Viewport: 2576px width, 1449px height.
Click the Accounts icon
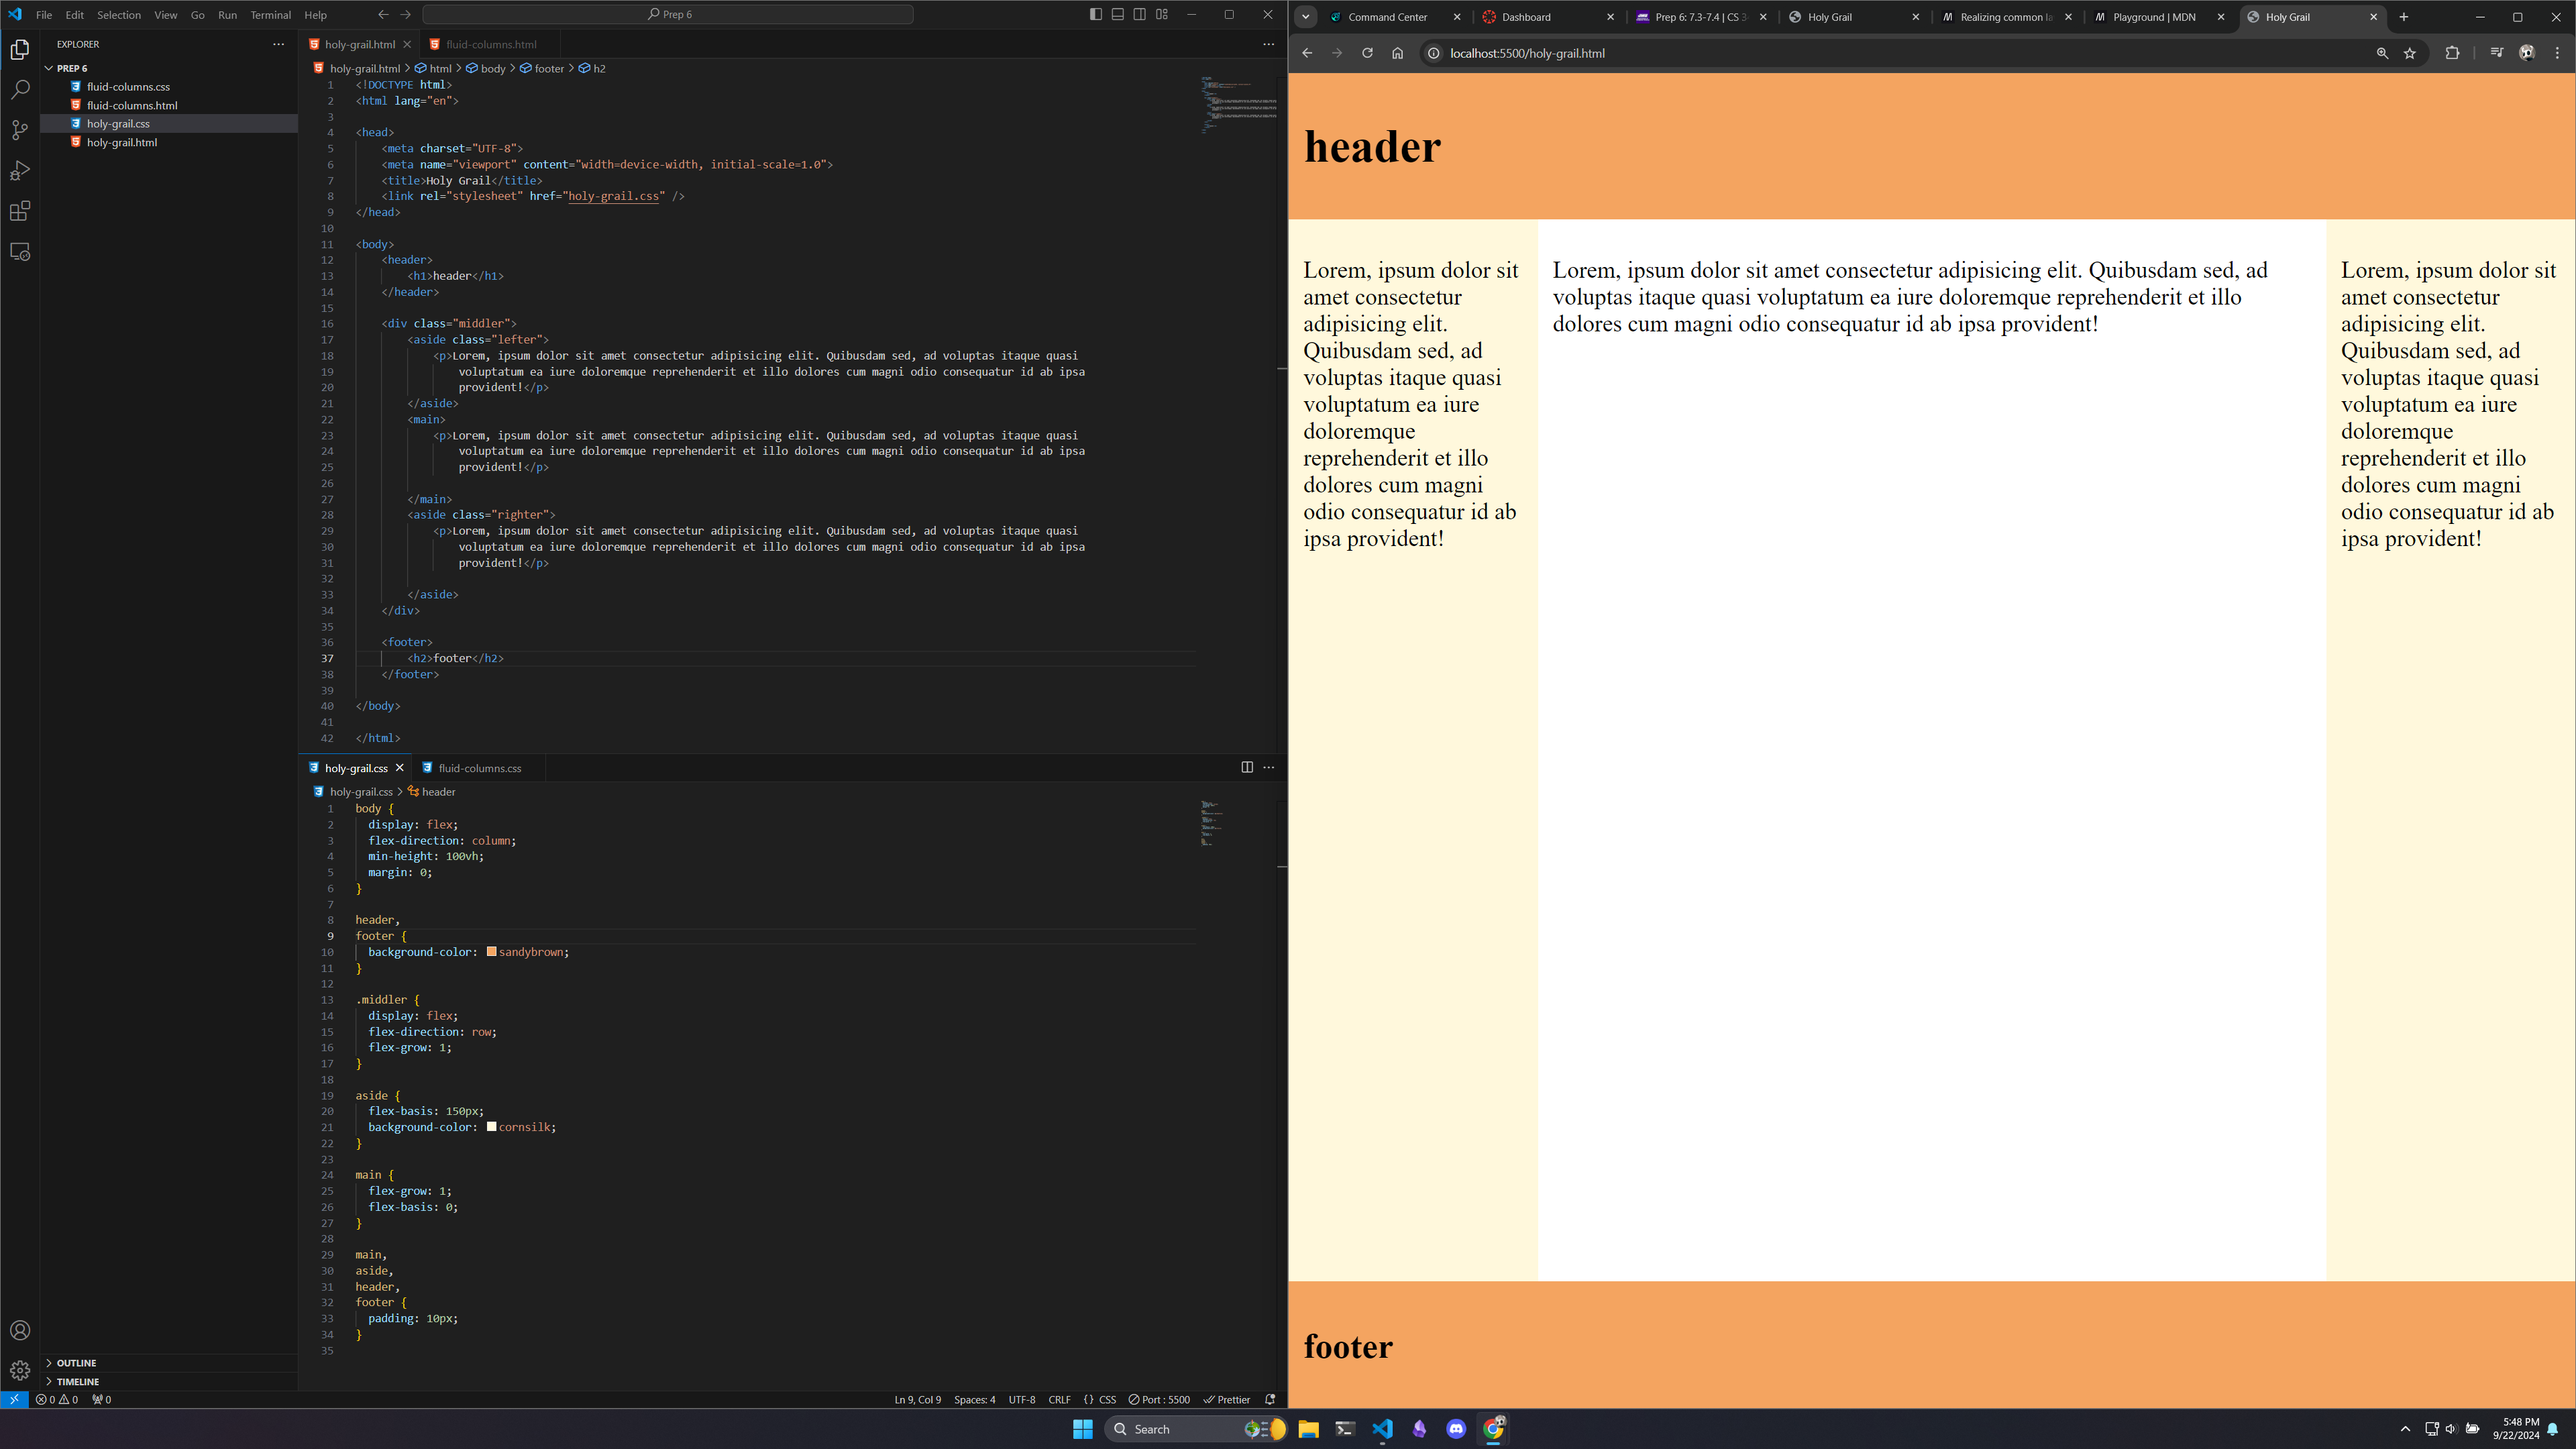tap(20, 1330)
